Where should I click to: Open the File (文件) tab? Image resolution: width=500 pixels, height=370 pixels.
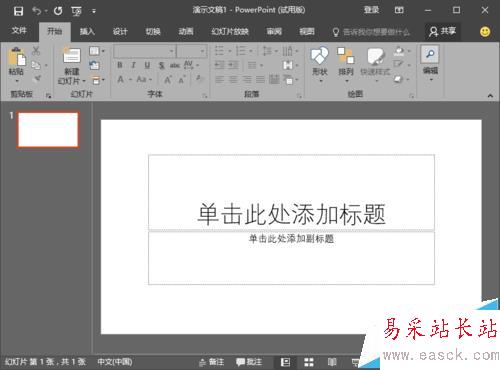coord(19,31)
